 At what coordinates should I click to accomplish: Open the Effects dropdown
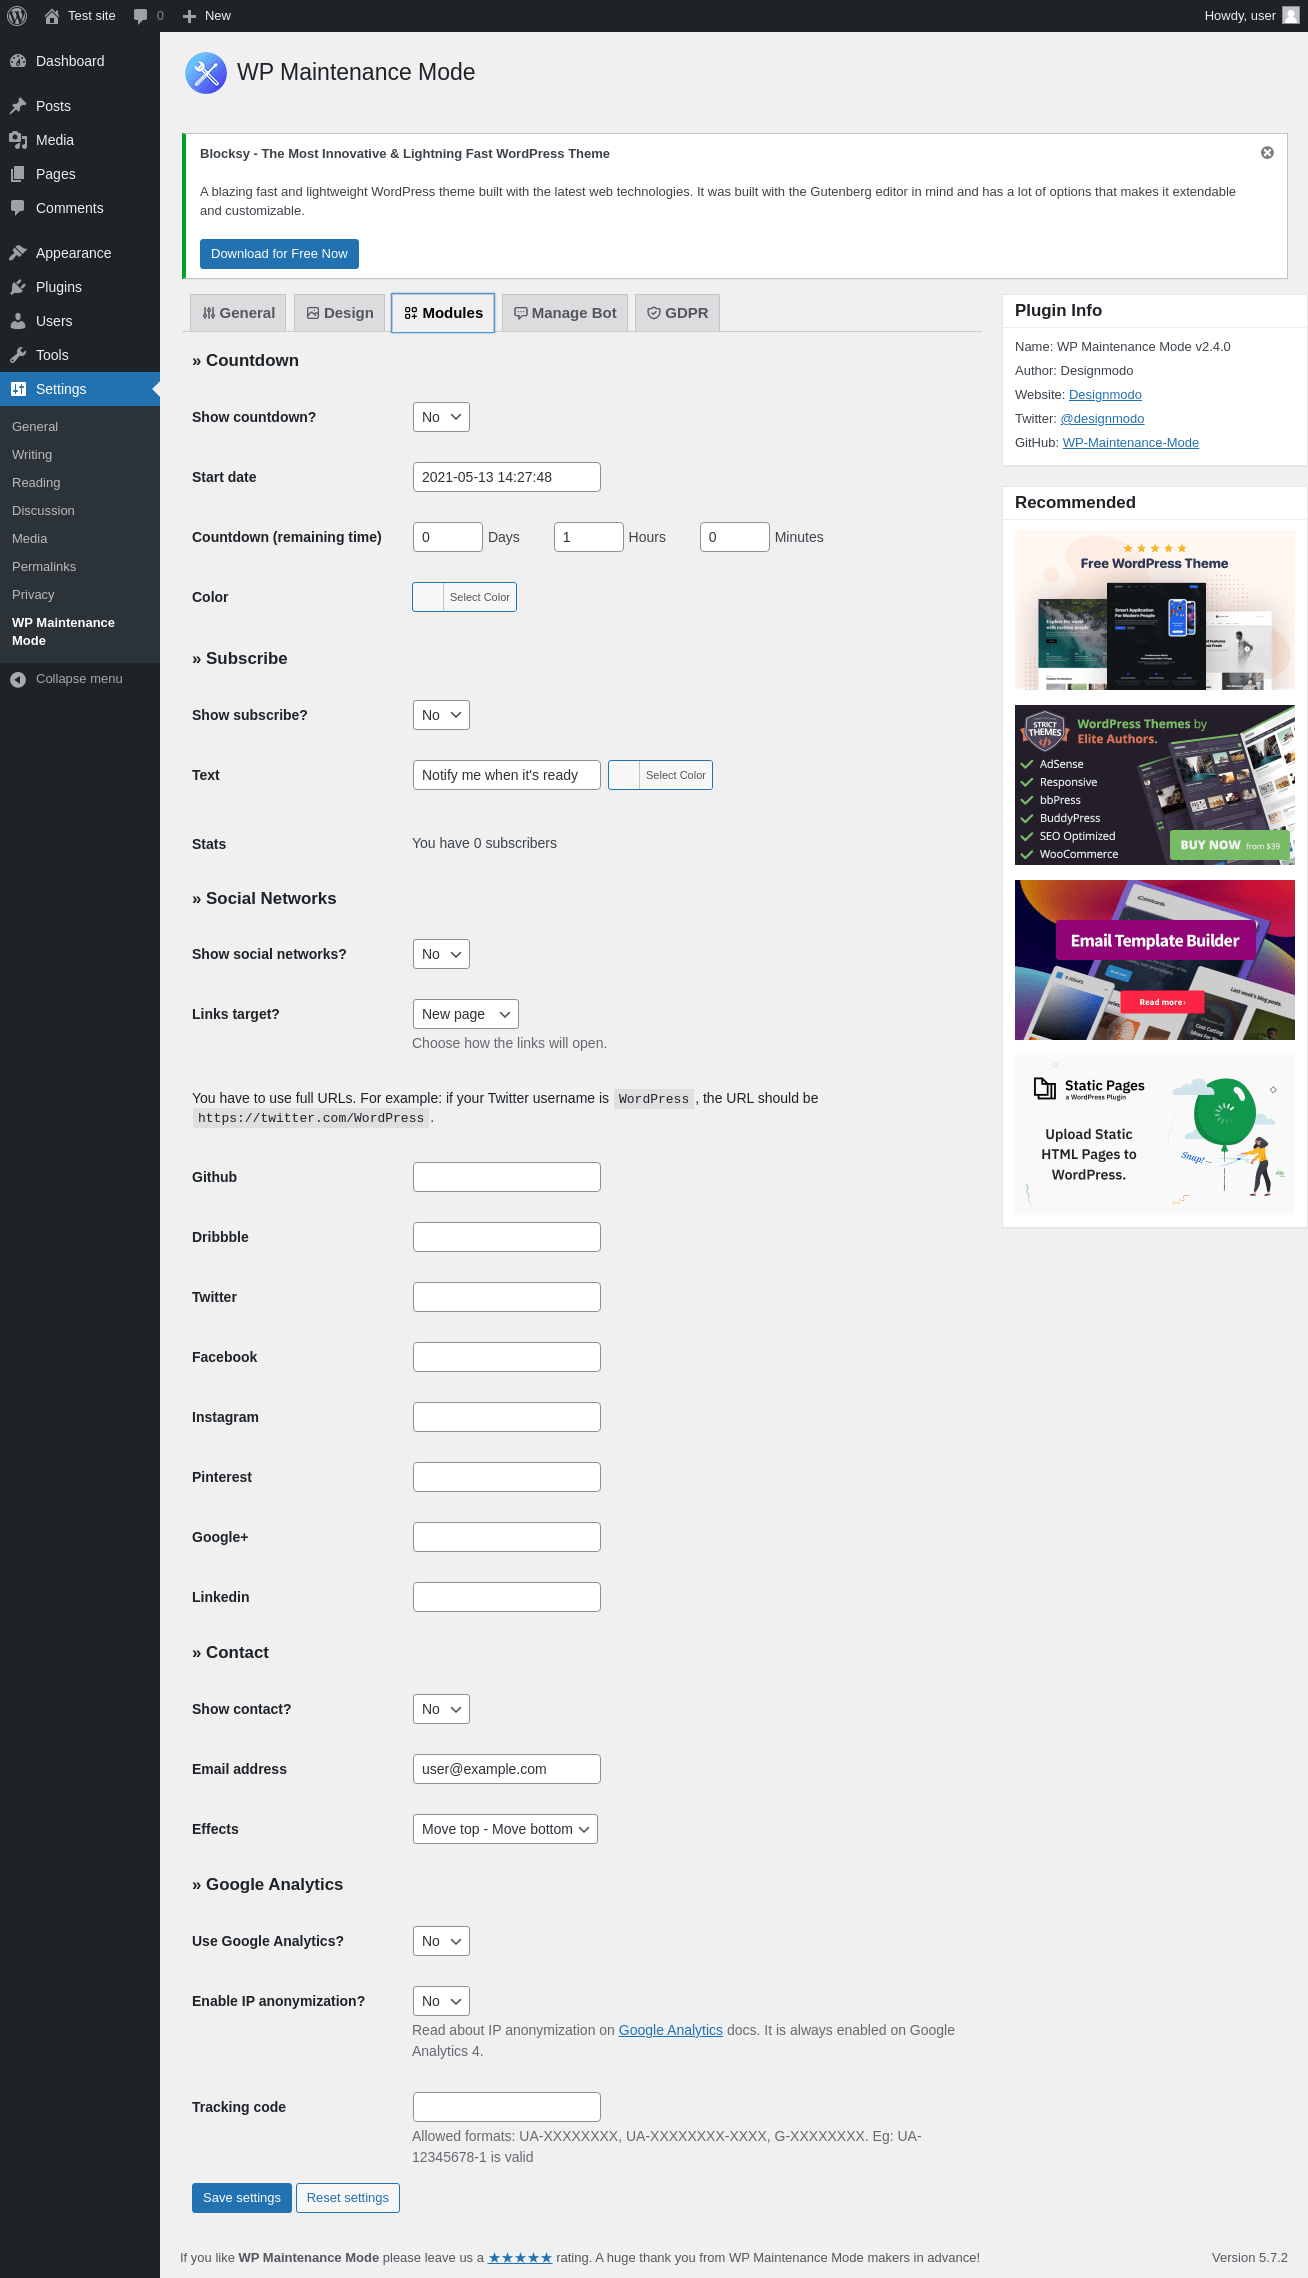[505, 1829]
